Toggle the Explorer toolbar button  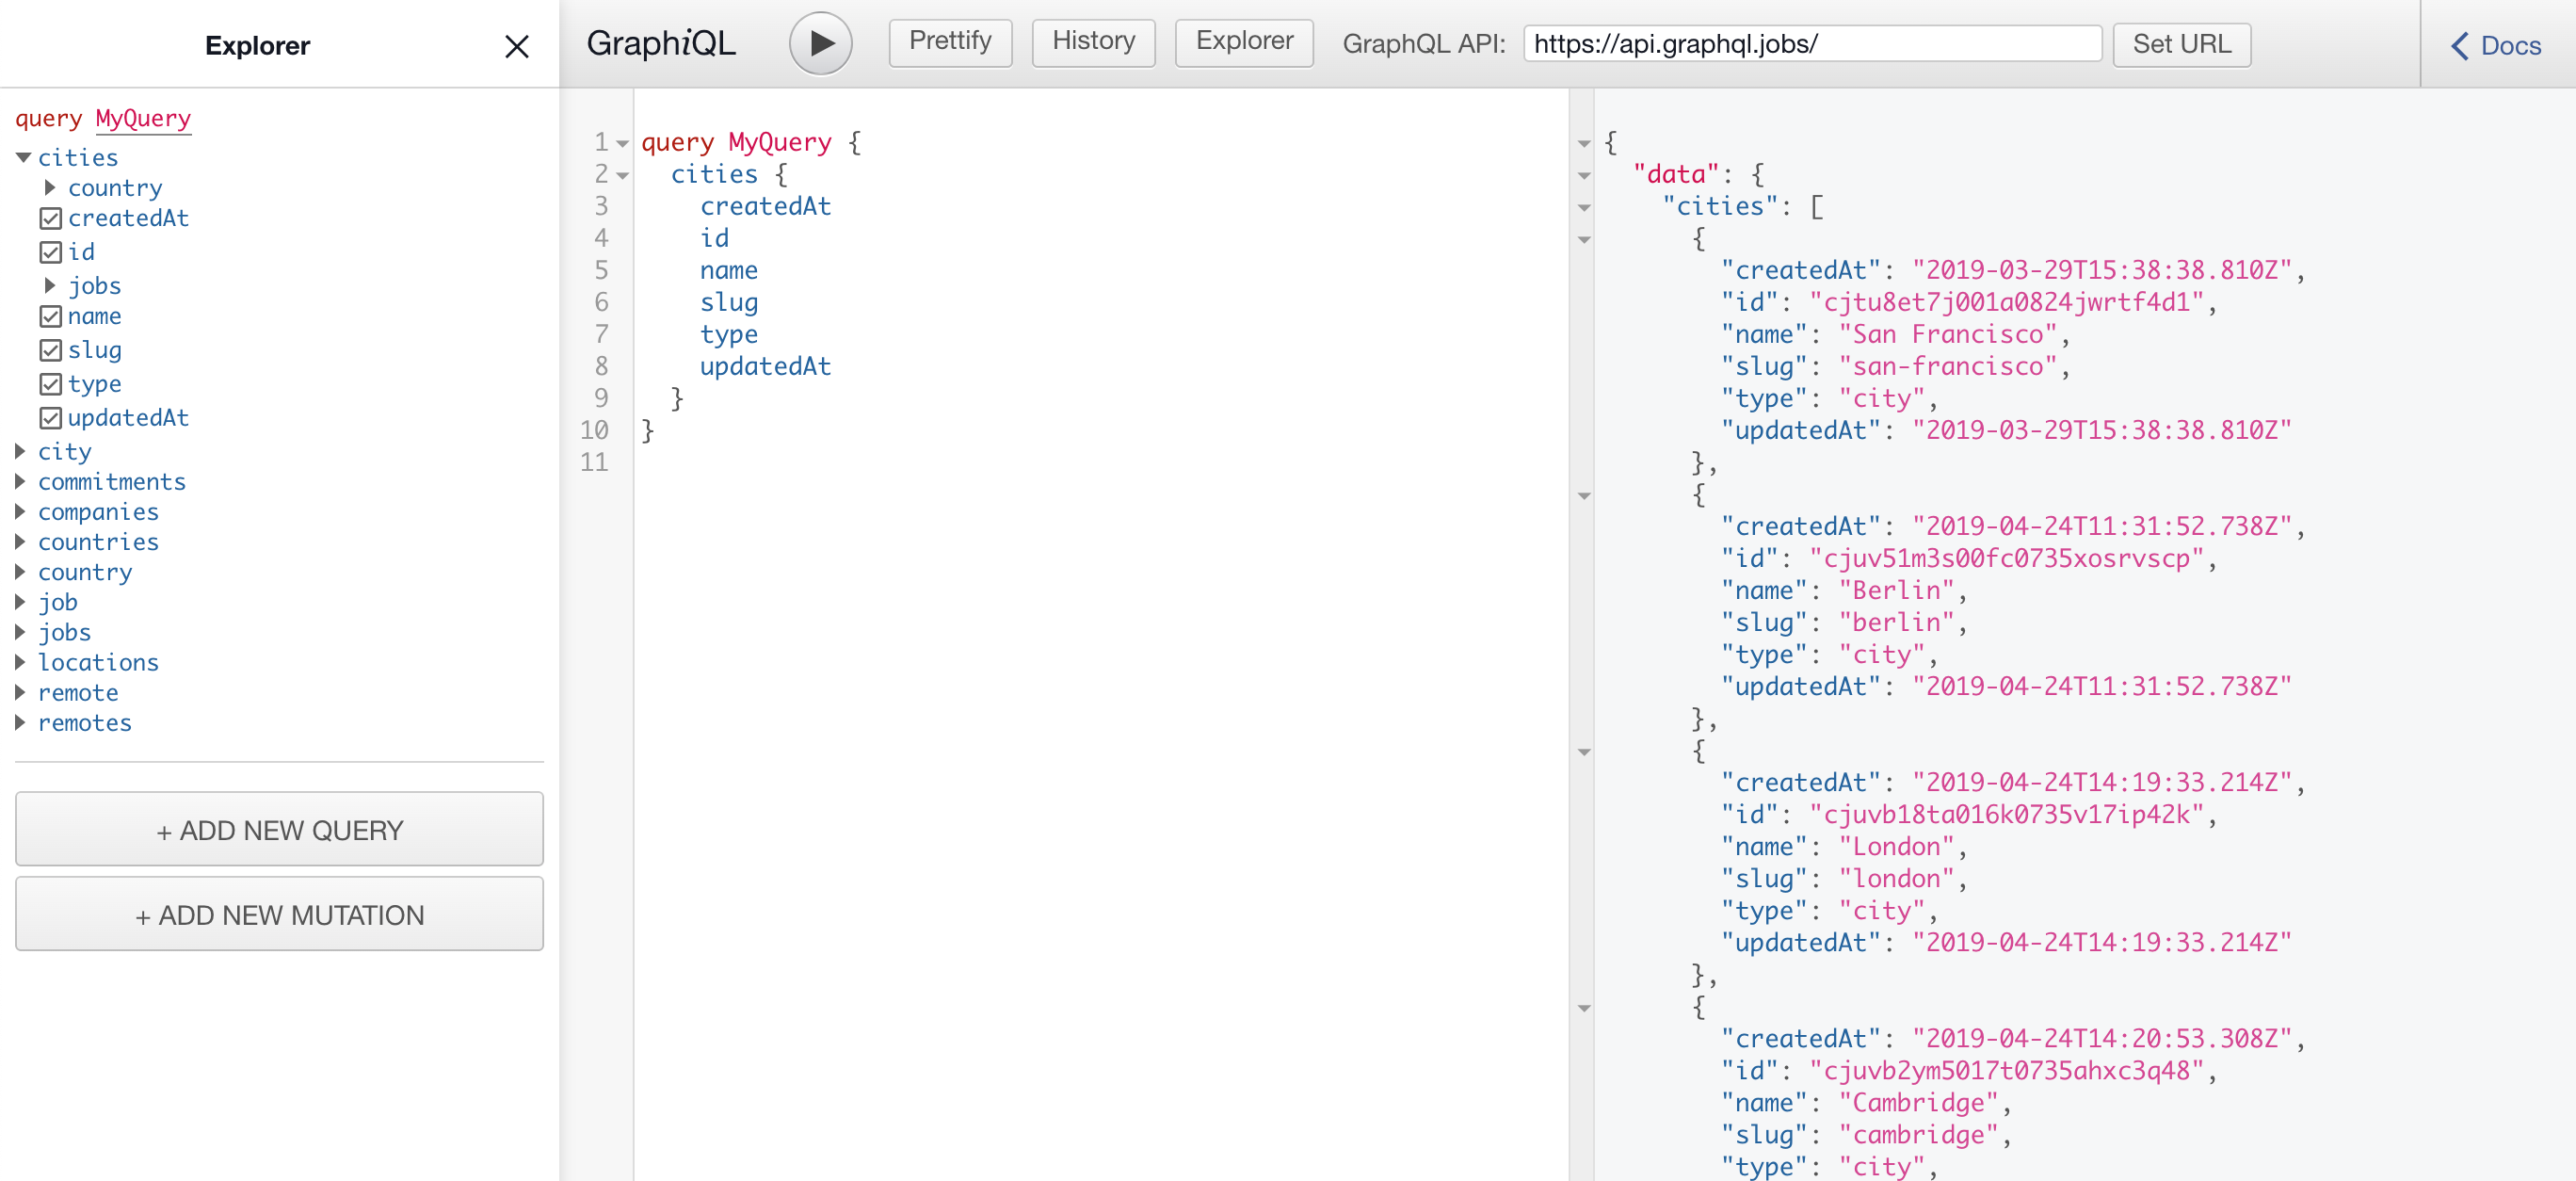pos(1243,42)
